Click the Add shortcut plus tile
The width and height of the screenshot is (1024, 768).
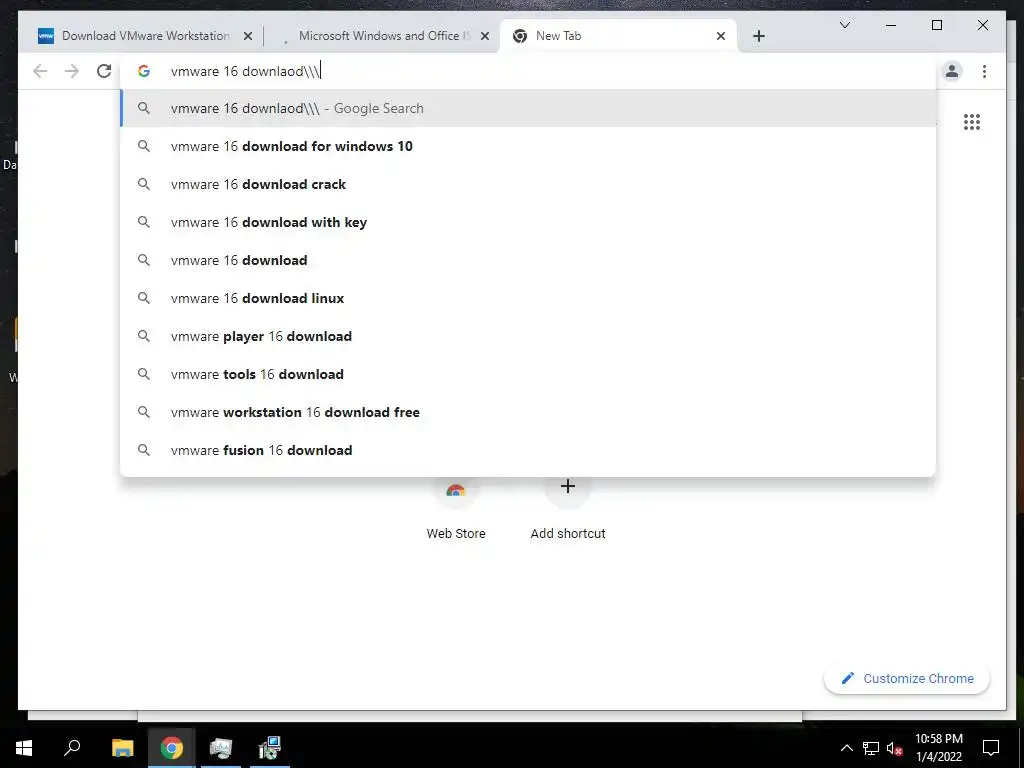(x=568, y=509)
